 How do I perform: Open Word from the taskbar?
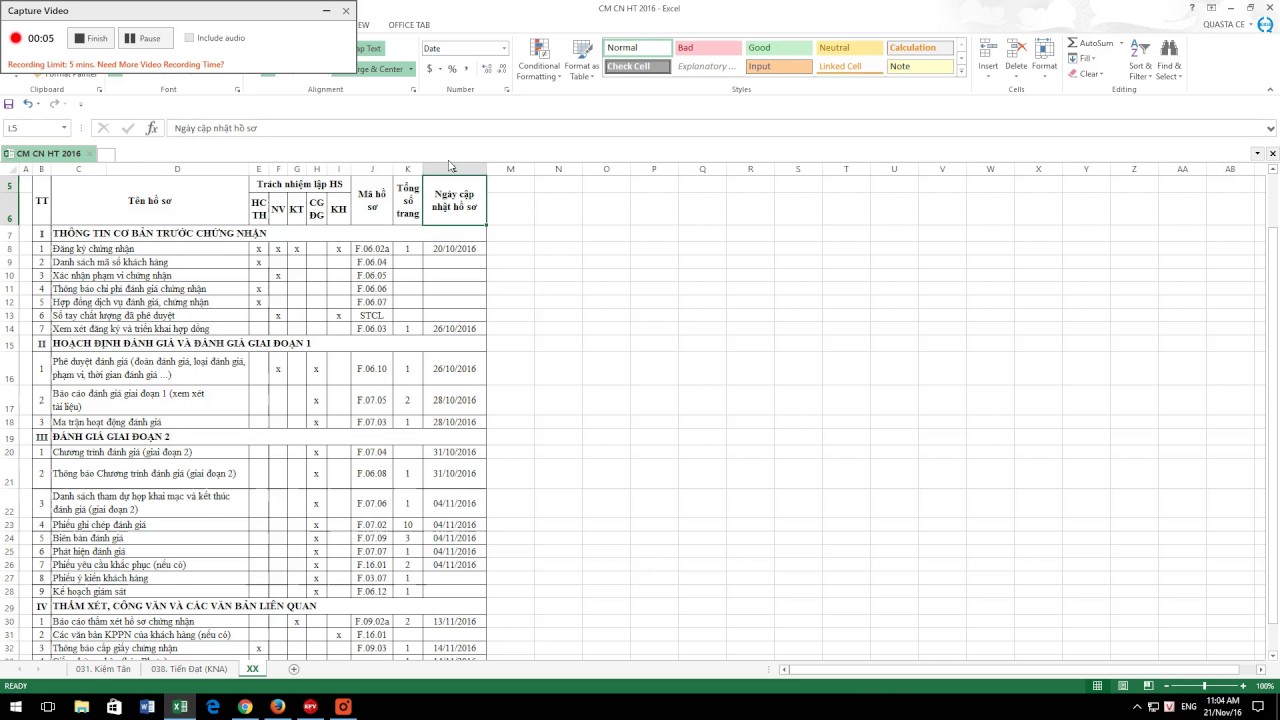click(x=147, y=707)
